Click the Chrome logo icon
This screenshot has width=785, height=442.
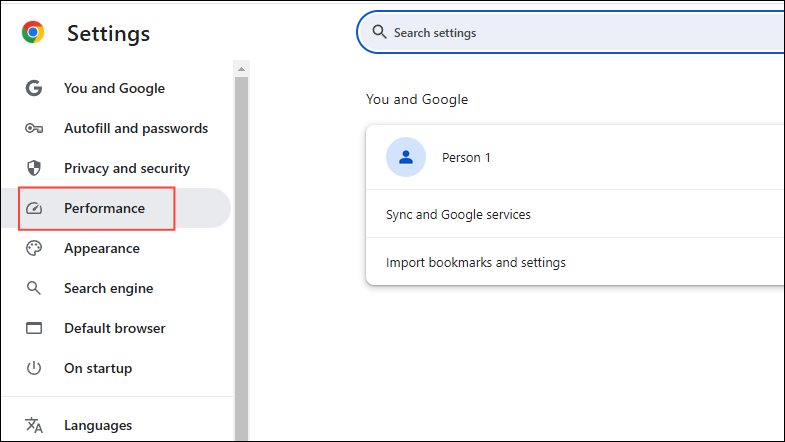(33, 33)
